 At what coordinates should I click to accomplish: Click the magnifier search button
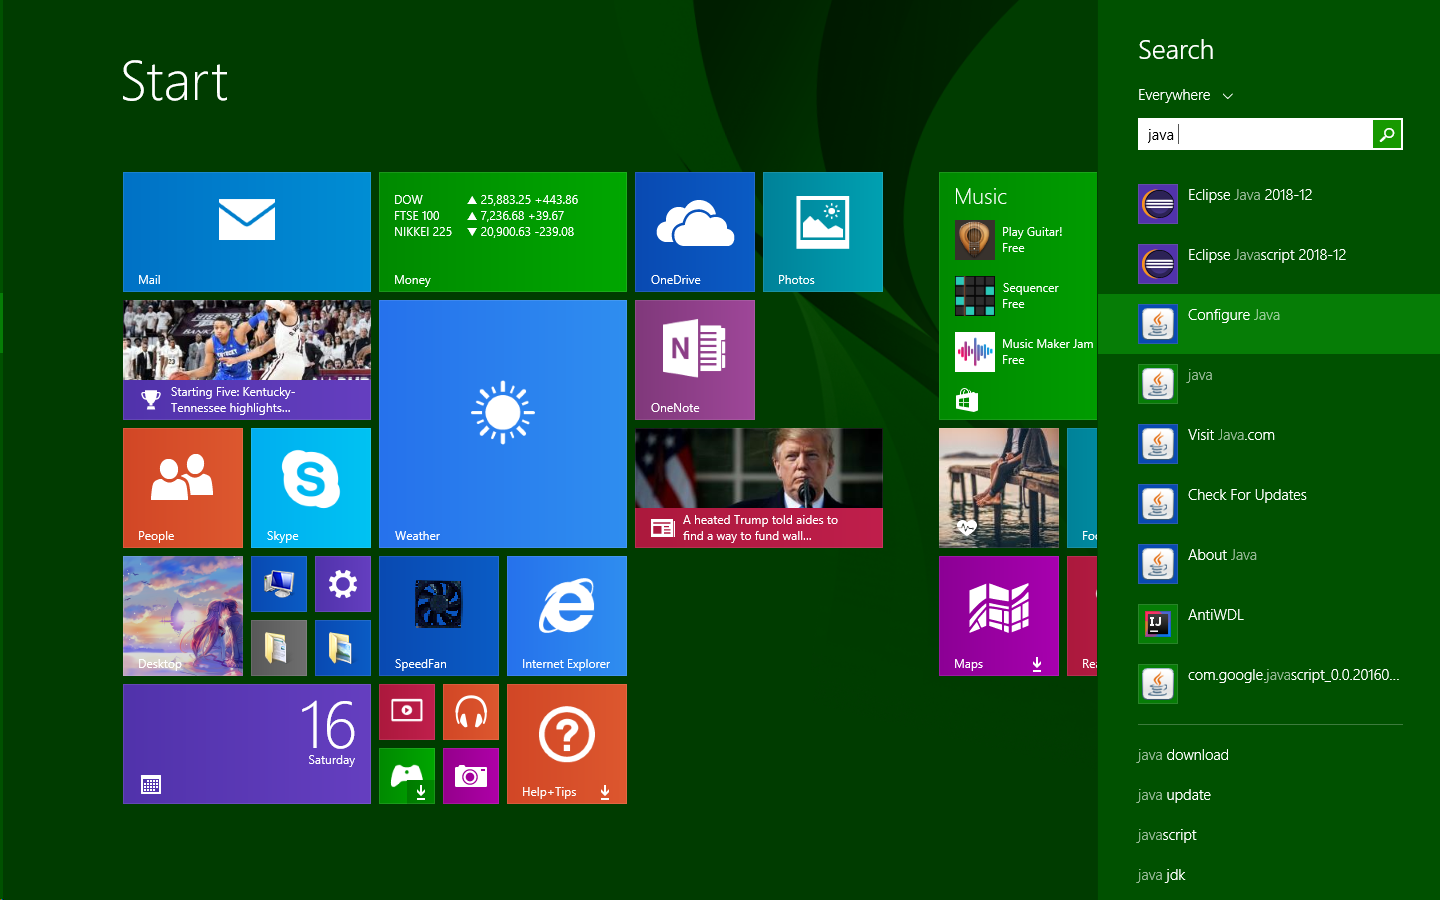coord(1387,134)
